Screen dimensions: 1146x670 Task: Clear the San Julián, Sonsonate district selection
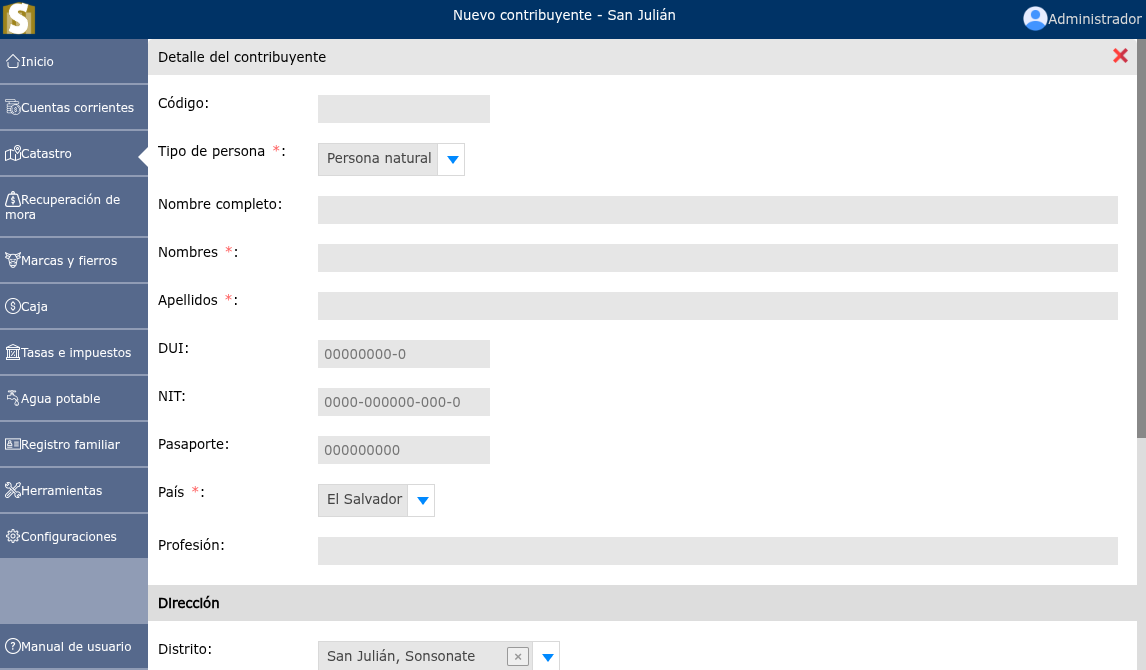coord(517,657)
